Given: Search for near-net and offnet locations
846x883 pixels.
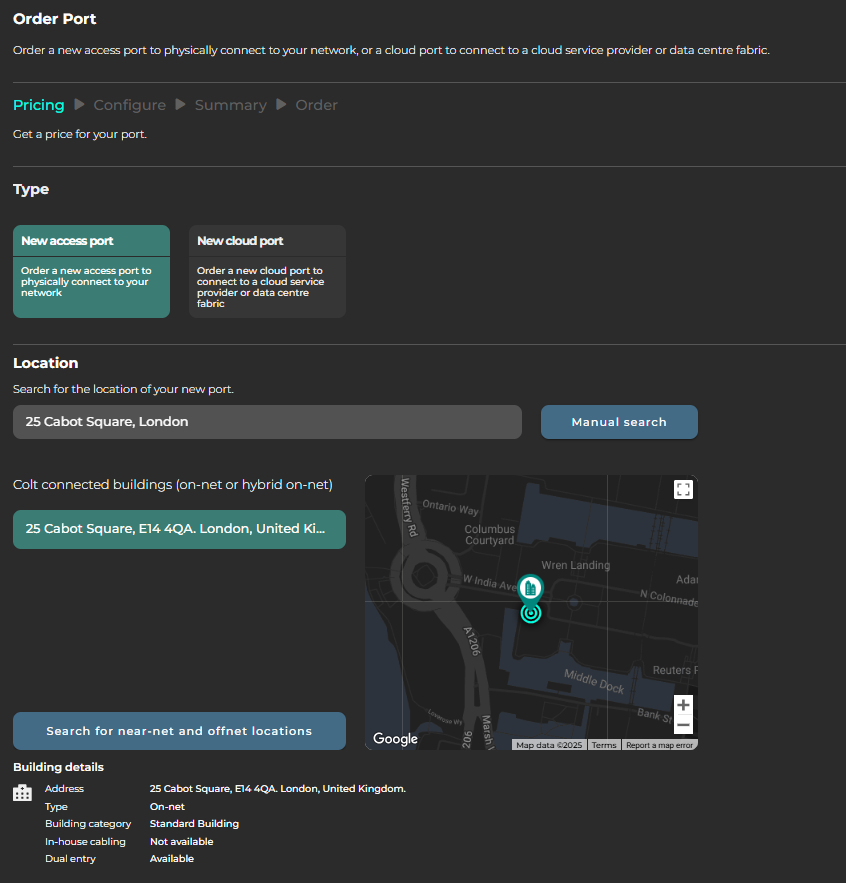Looking at the screenshot, I should point(179,731).
